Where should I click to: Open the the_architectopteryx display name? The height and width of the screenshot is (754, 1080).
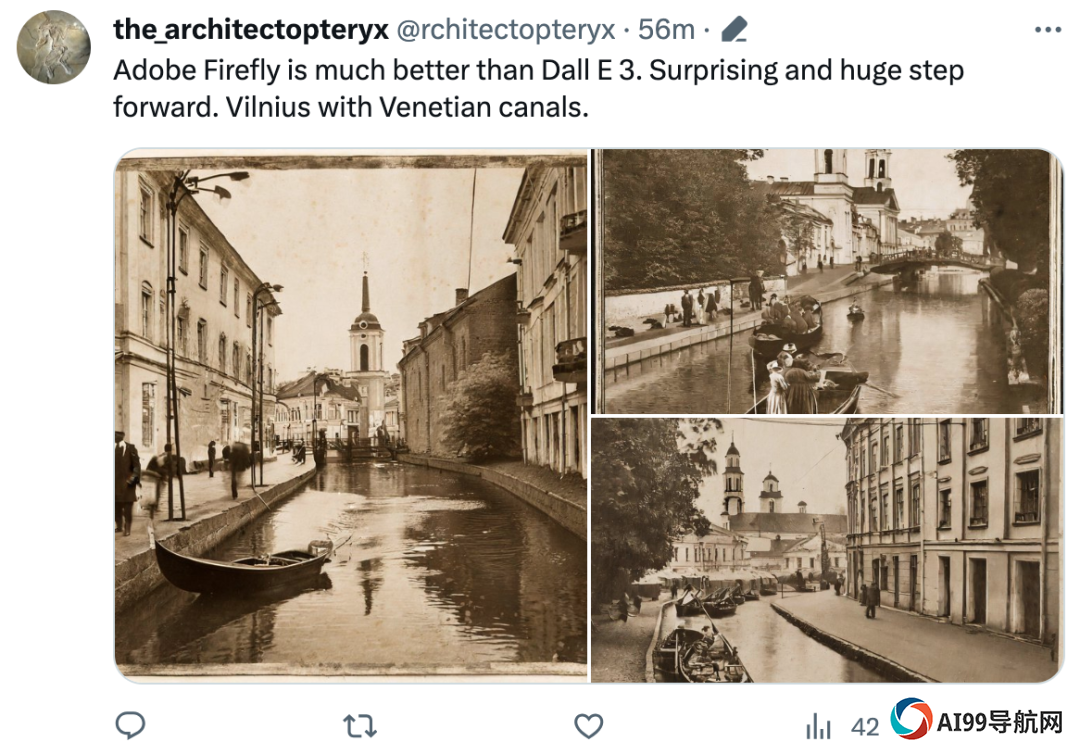click(x=251, y=29)
